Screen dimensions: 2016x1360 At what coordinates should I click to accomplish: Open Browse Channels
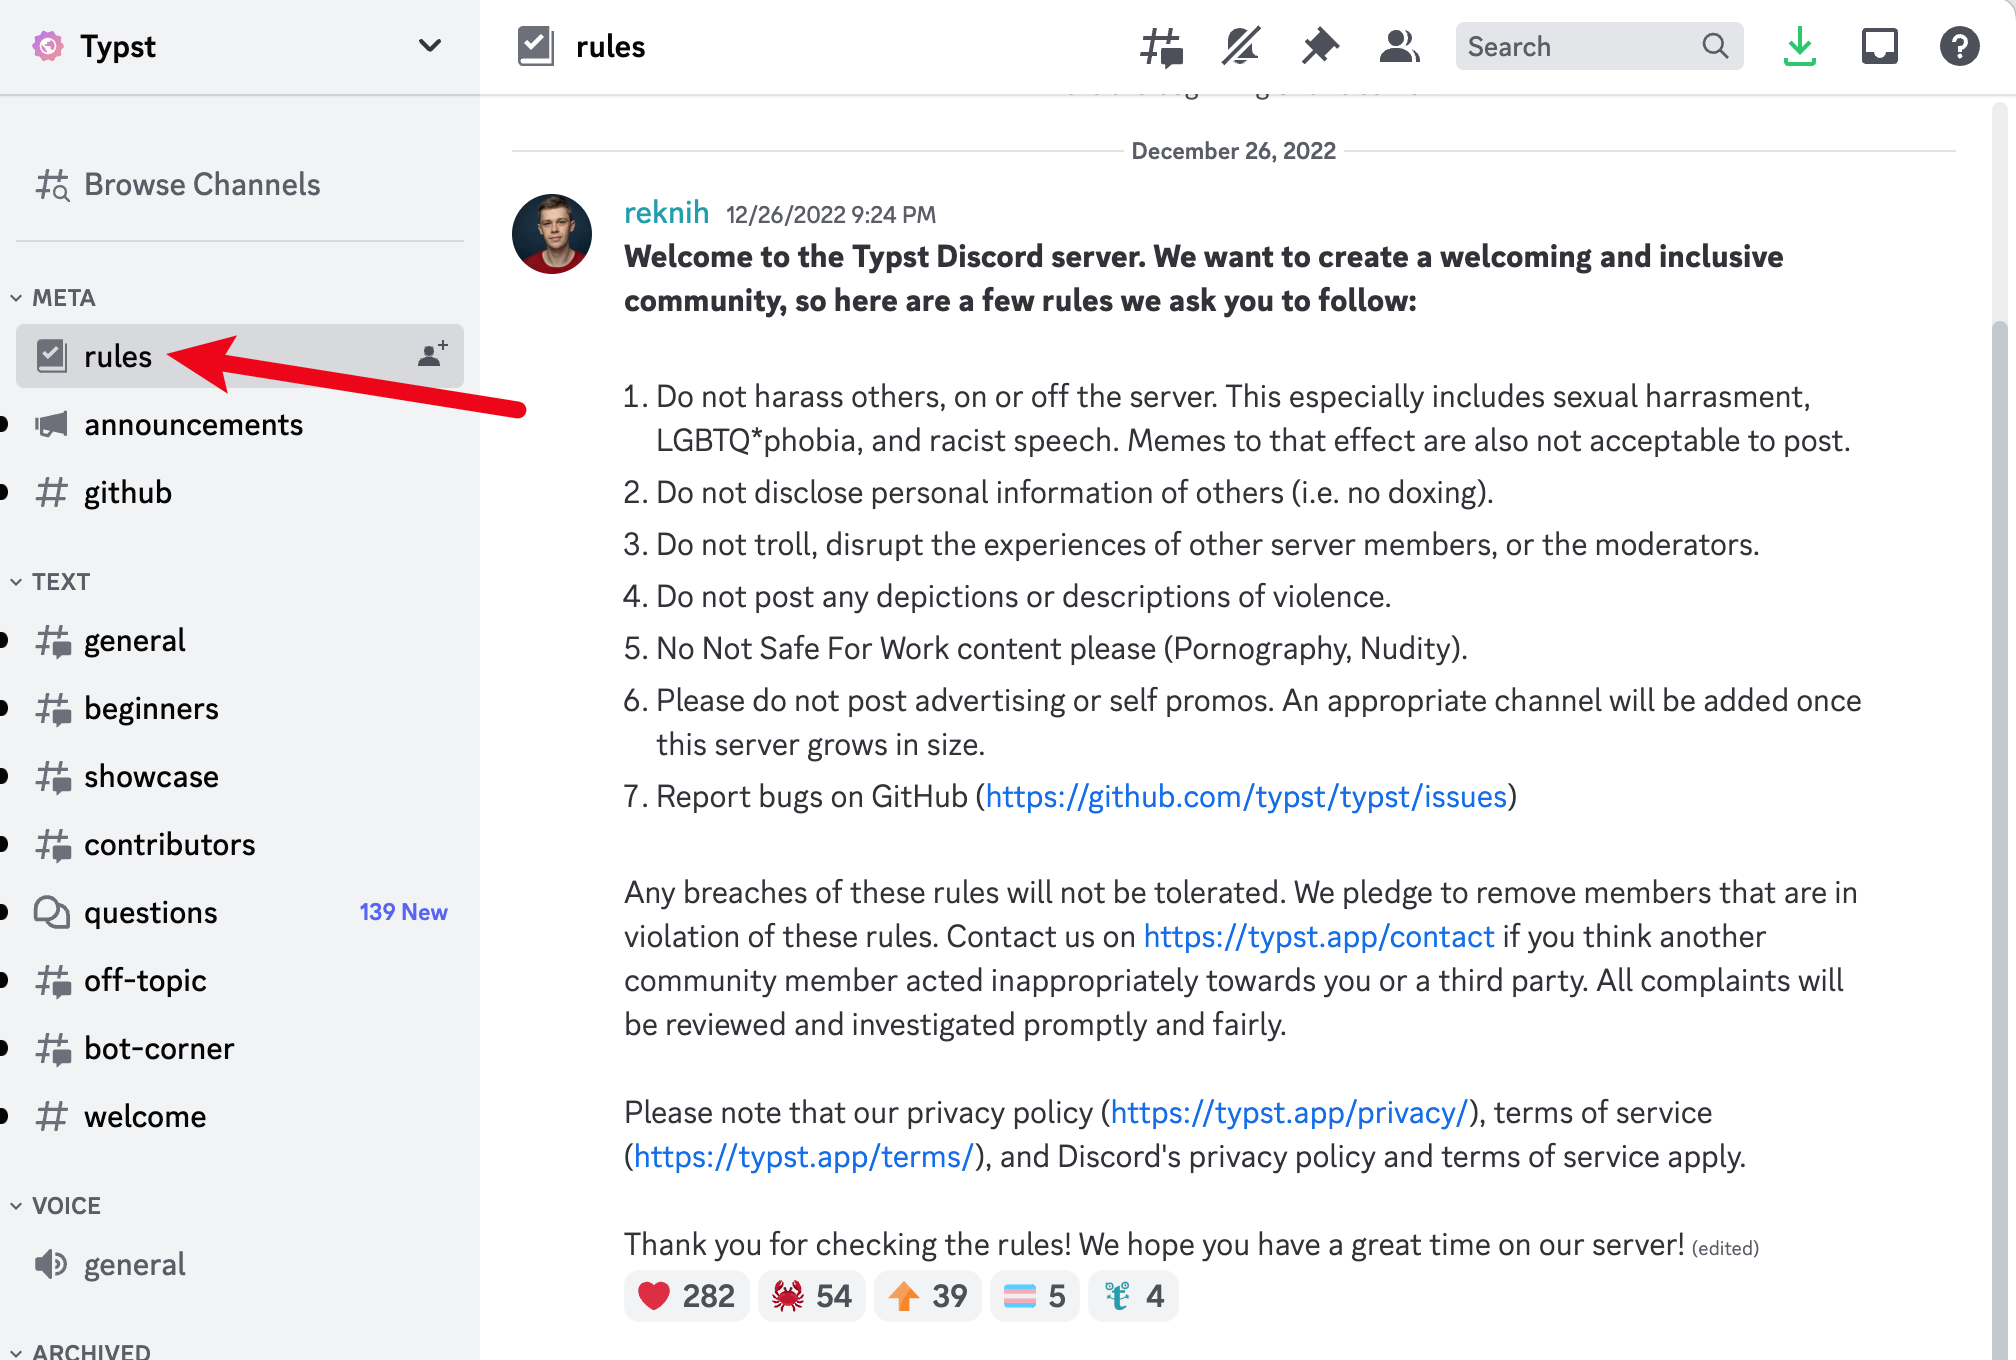(x=240, y=184)
